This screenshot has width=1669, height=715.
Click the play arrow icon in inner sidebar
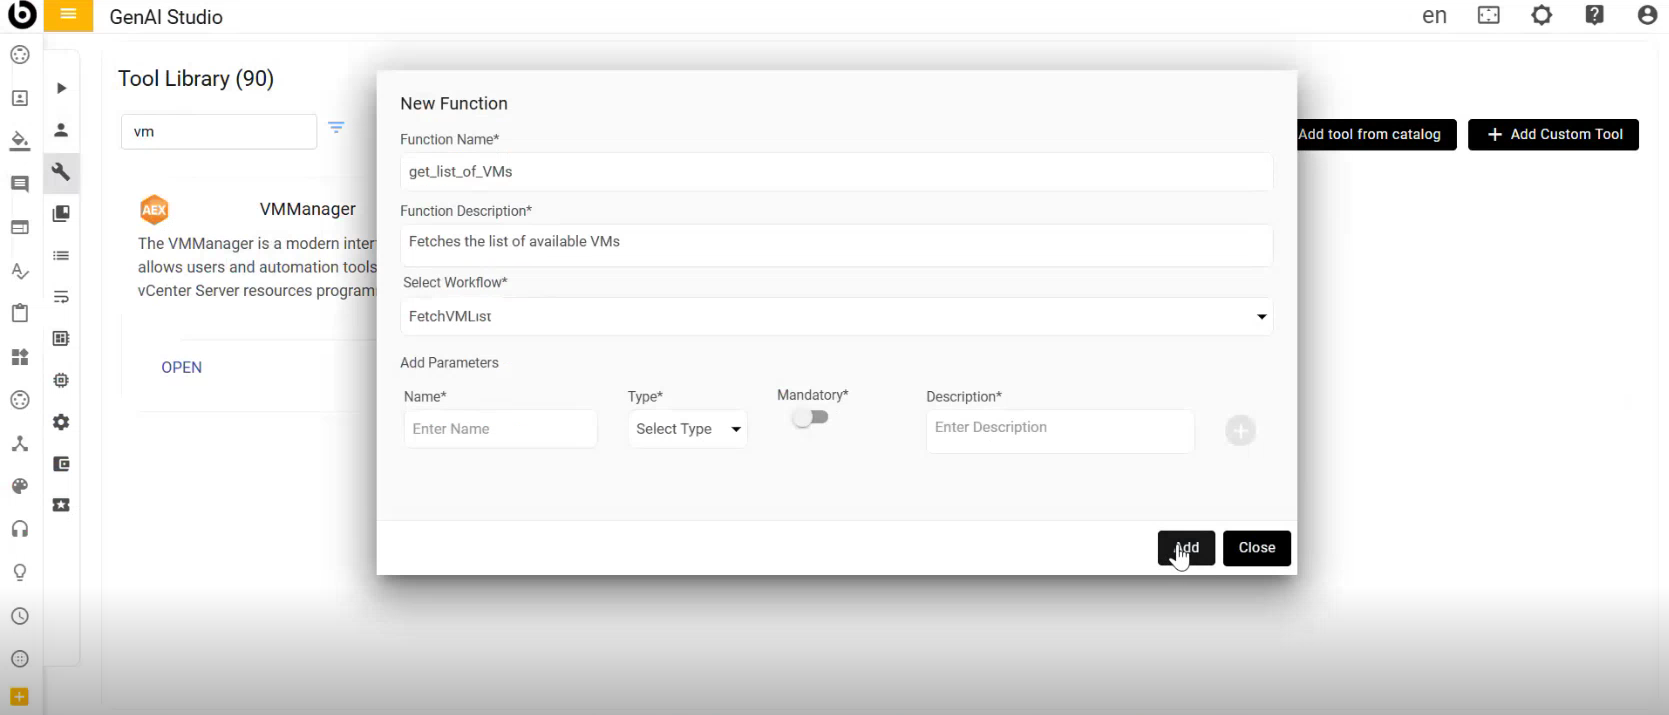pos(61,88)
